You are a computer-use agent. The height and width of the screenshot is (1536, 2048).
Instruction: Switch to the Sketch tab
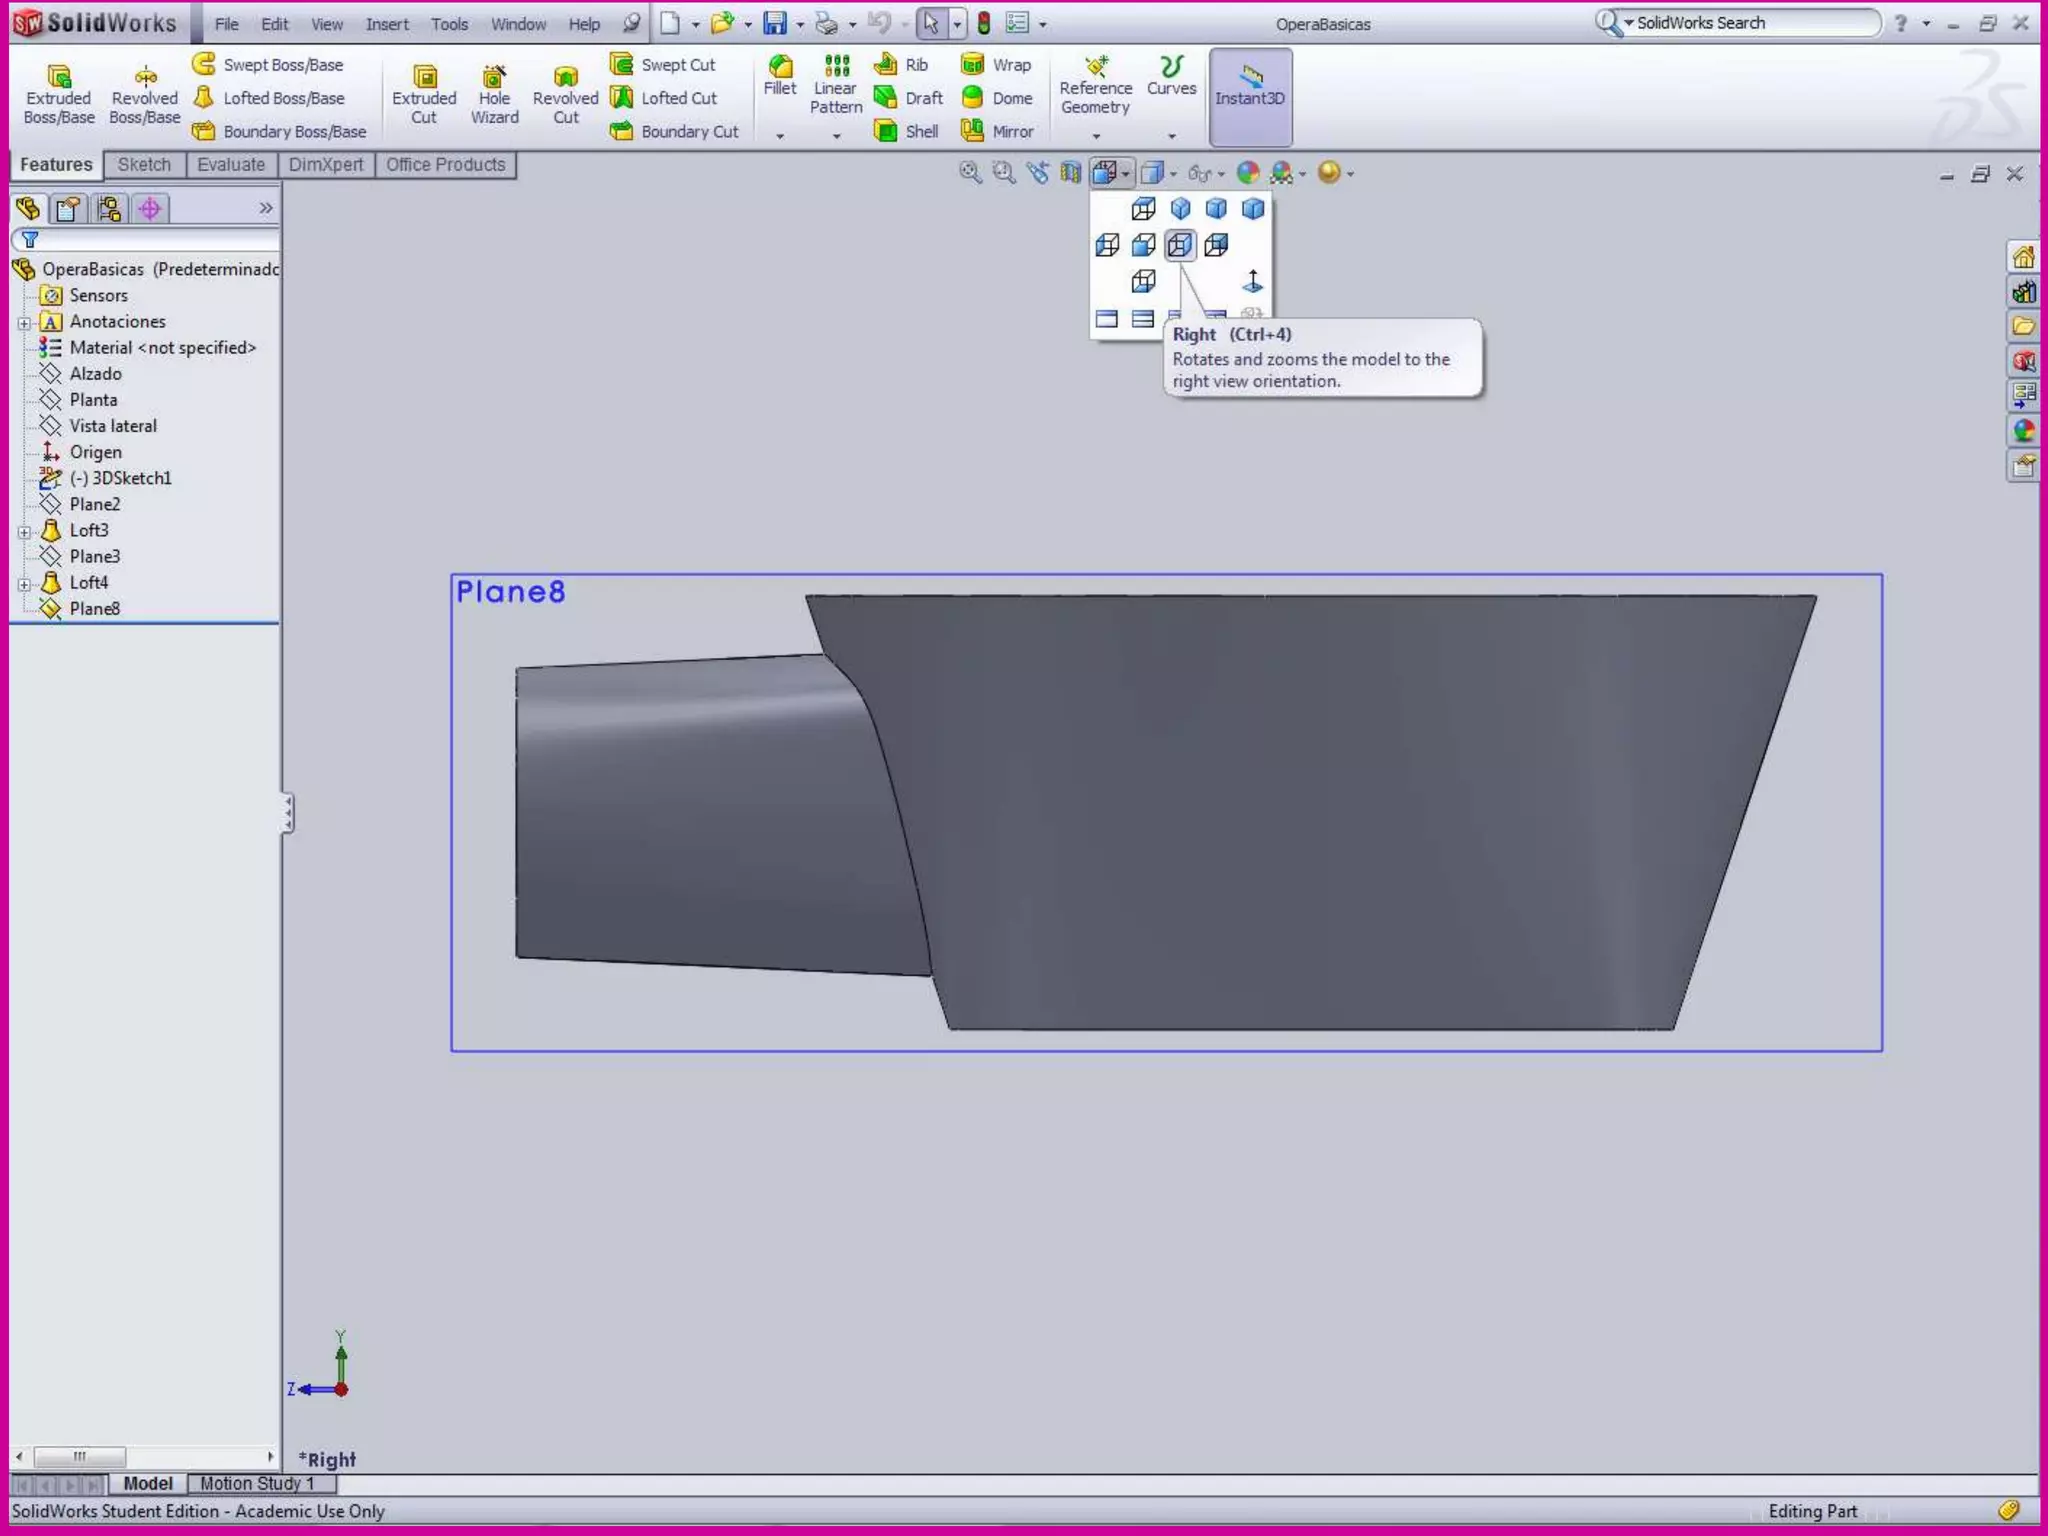(x=144, y=165)
